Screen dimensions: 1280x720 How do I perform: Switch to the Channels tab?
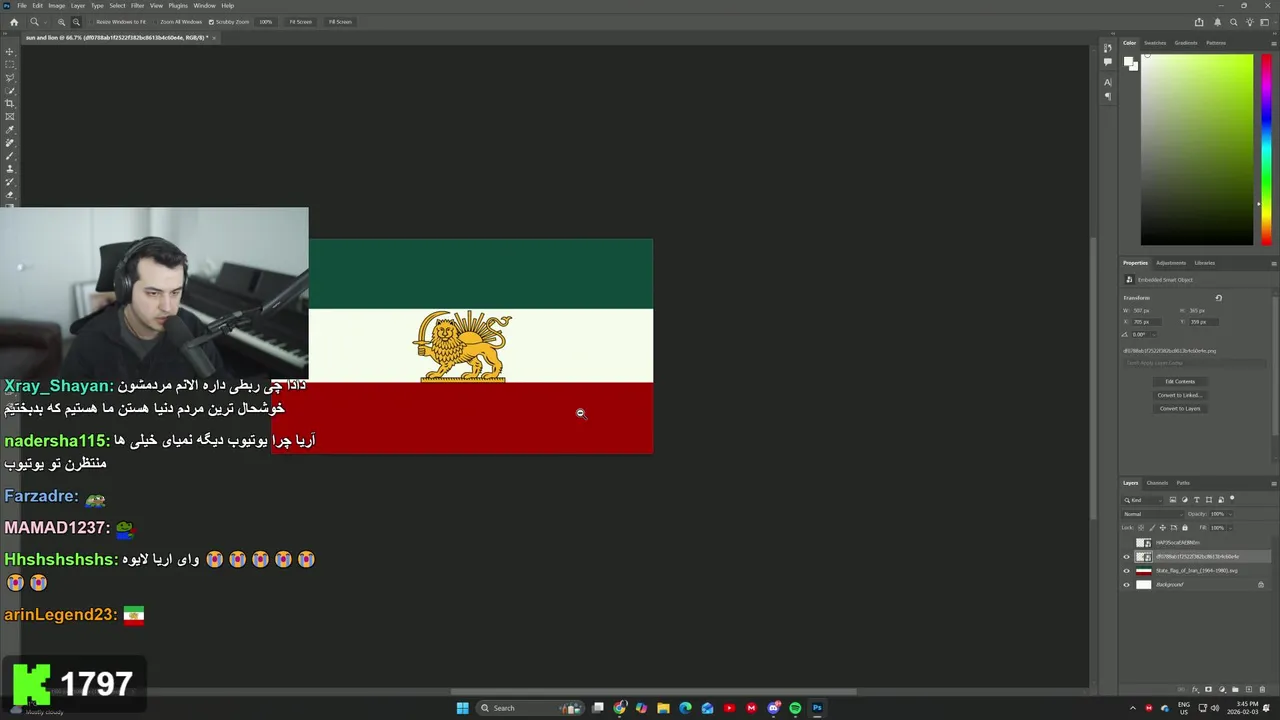pyautogui.click(x=1157, y=483)
